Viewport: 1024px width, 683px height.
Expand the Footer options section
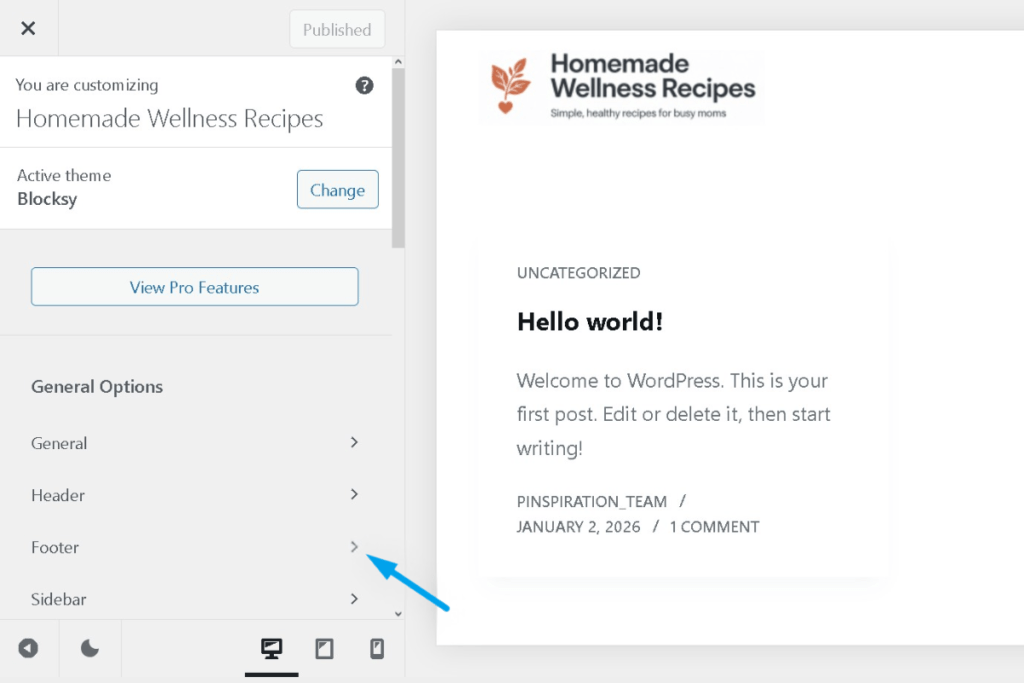coord(195,547)
